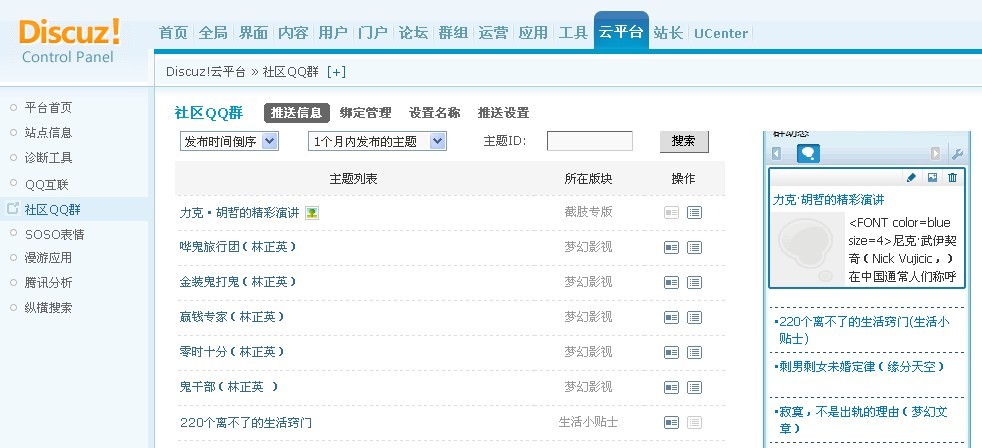The width and height of the screenshot is (982, 448).
Task: Open the 发布时间倒序 sort dropdown
Action: pos(229,142)
